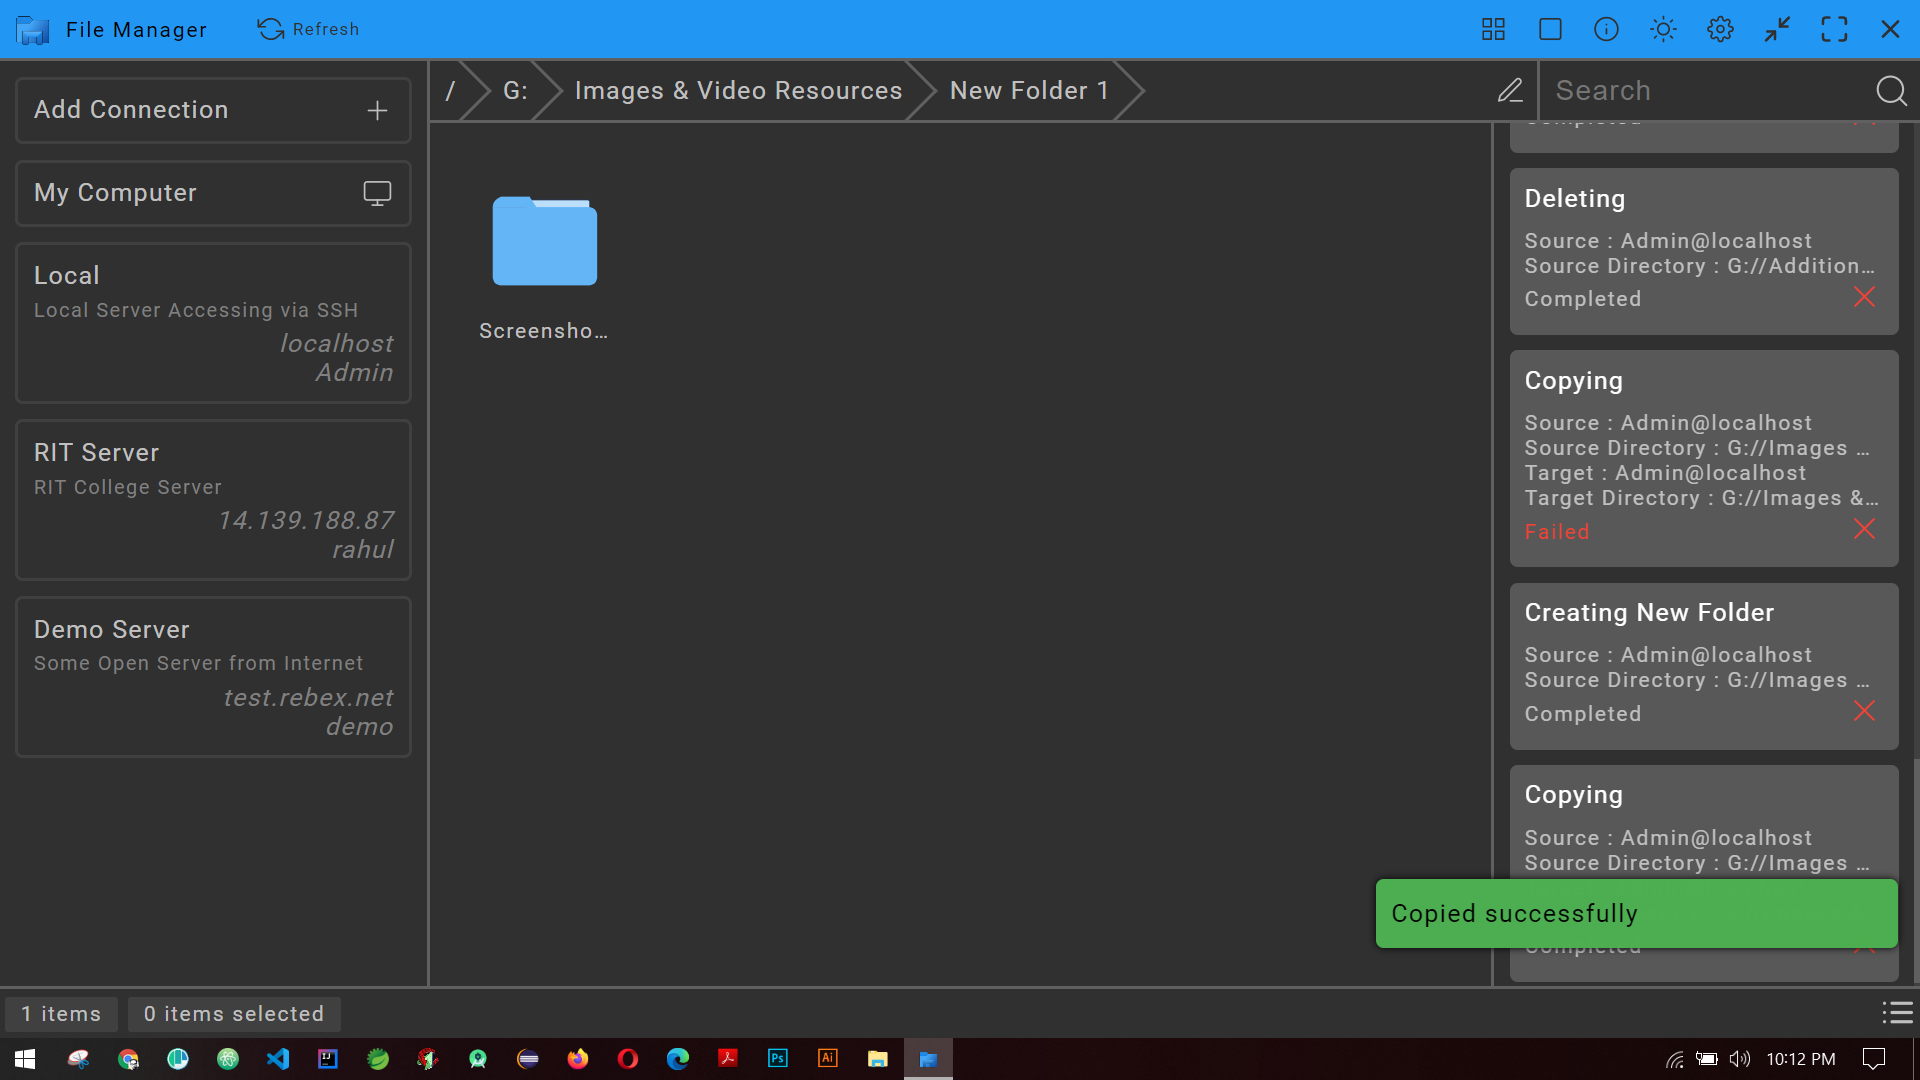Navigate to Images & Video Resources breadcrumb
Screen dimensions: 1920x1080
point(738,90)
